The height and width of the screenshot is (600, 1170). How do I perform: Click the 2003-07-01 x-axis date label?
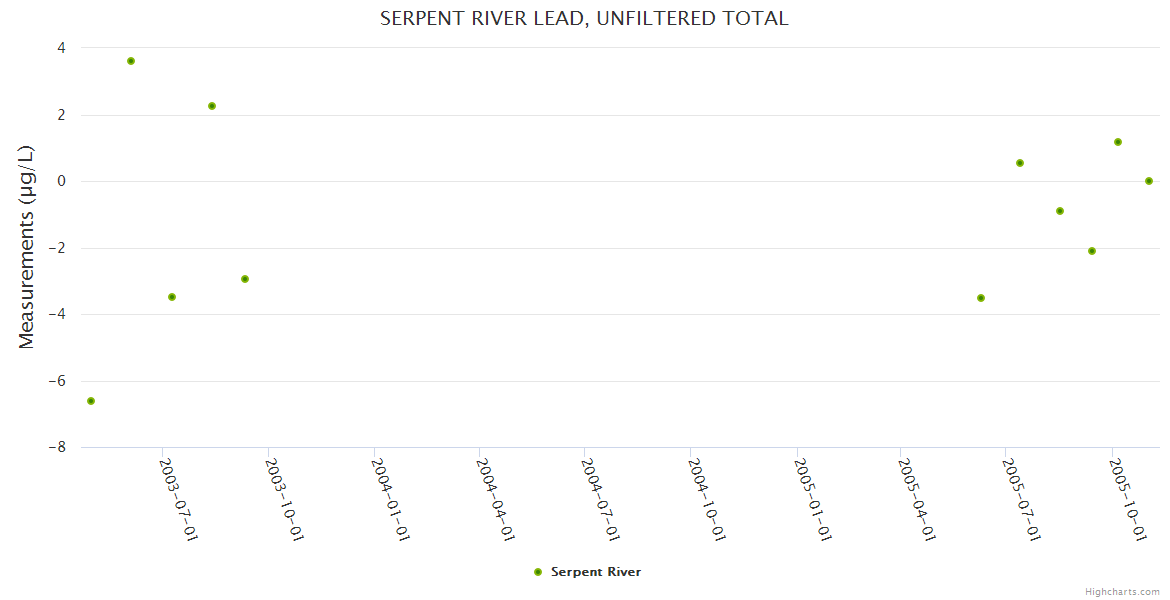pyautogui.click(x=180, y=499)
